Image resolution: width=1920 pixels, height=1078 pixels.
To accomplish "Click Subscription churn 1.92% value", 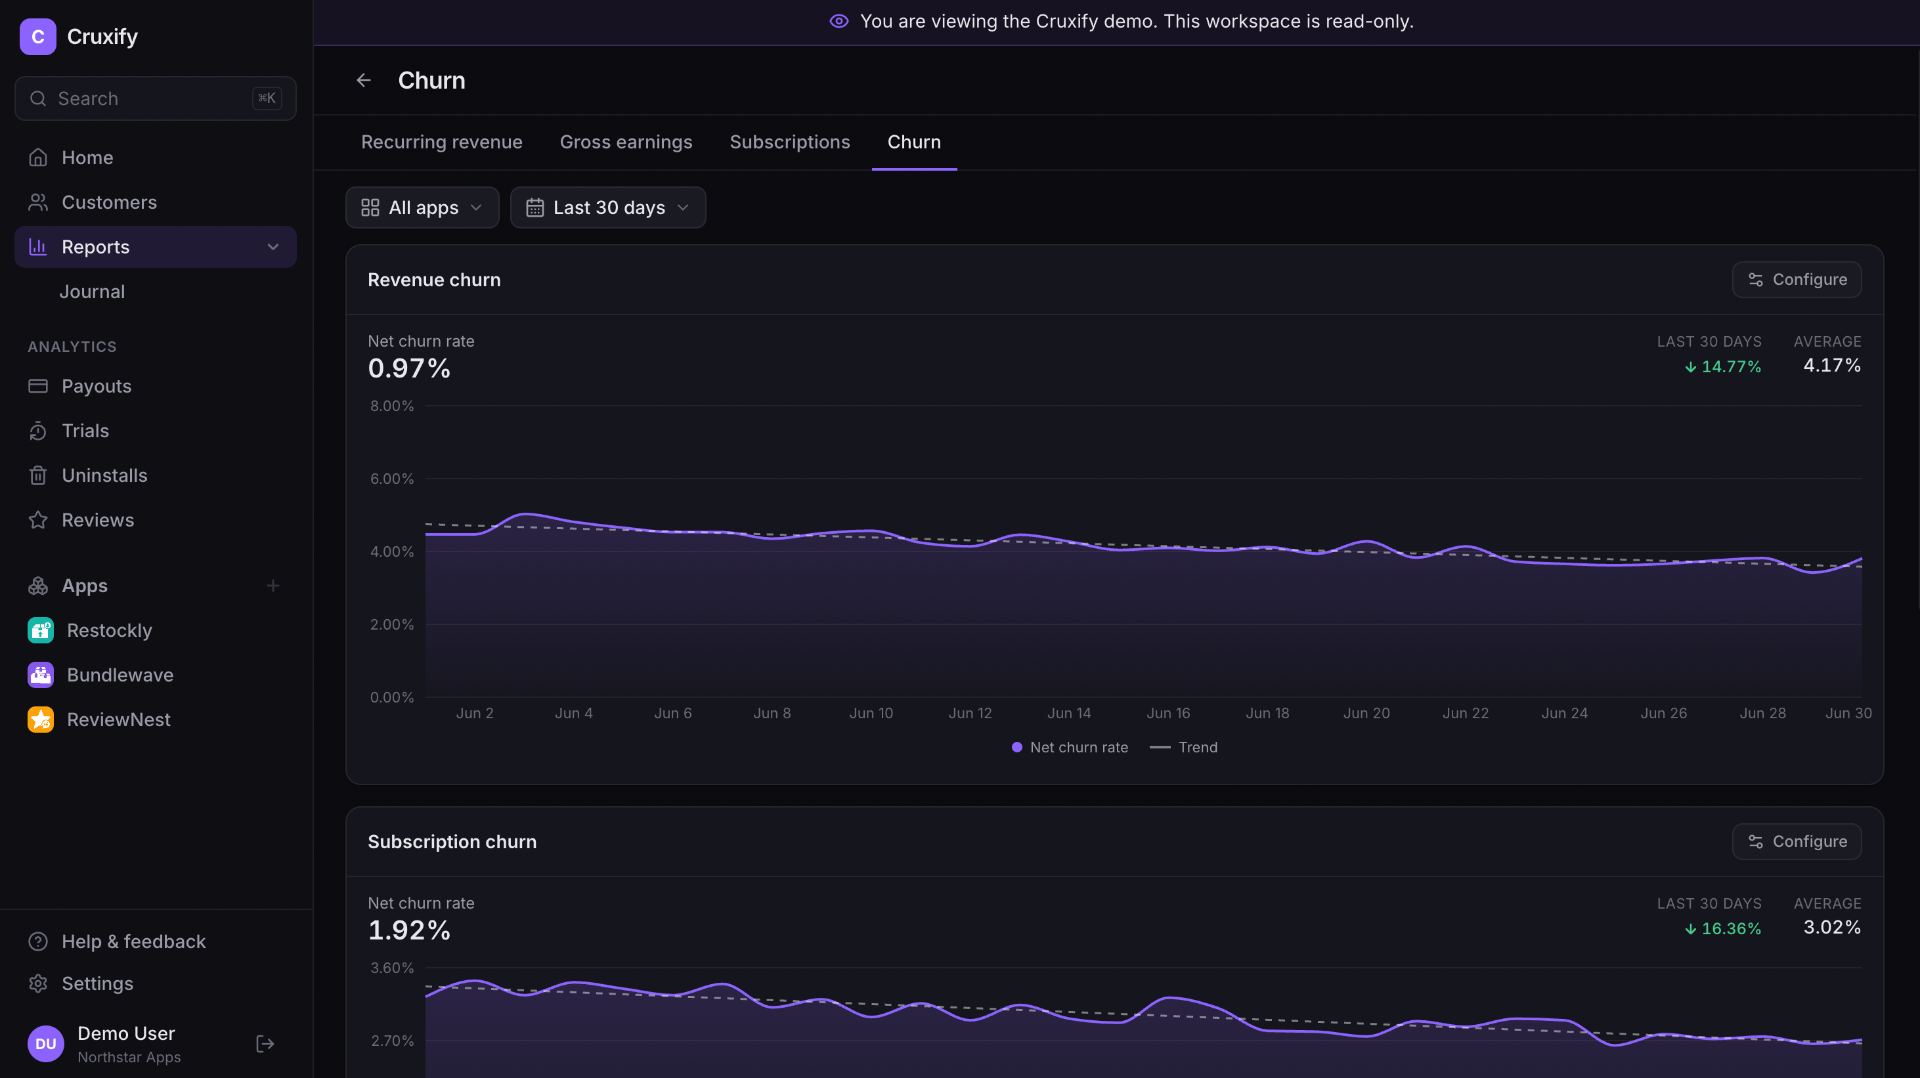I will pyautogui.click(x=409, y=931).
